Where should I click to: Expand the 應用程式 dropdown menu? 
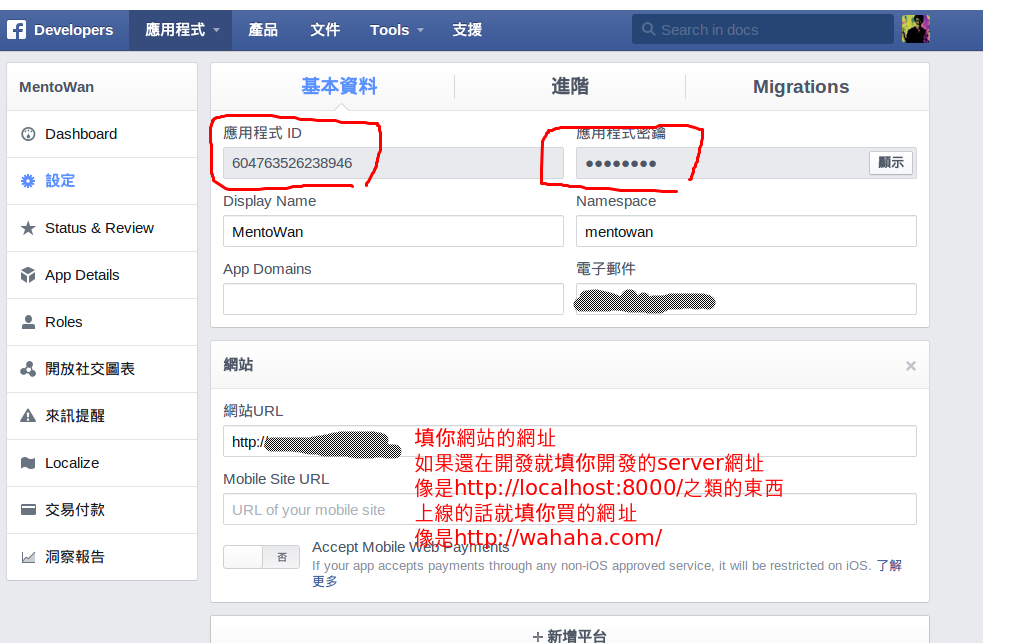[x=181, y=30]
